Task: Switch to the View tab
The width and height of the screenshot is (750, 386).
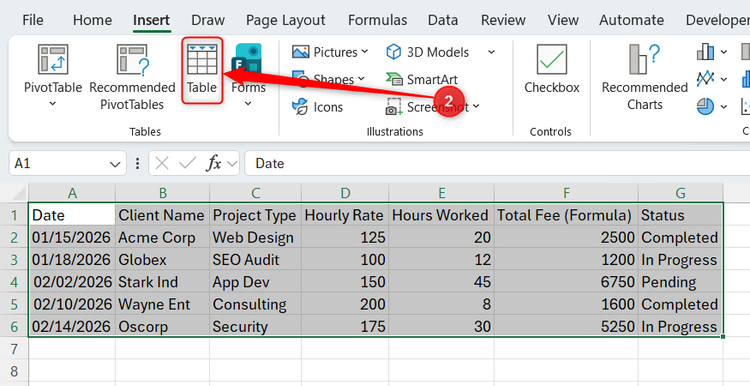Action: 563,20
